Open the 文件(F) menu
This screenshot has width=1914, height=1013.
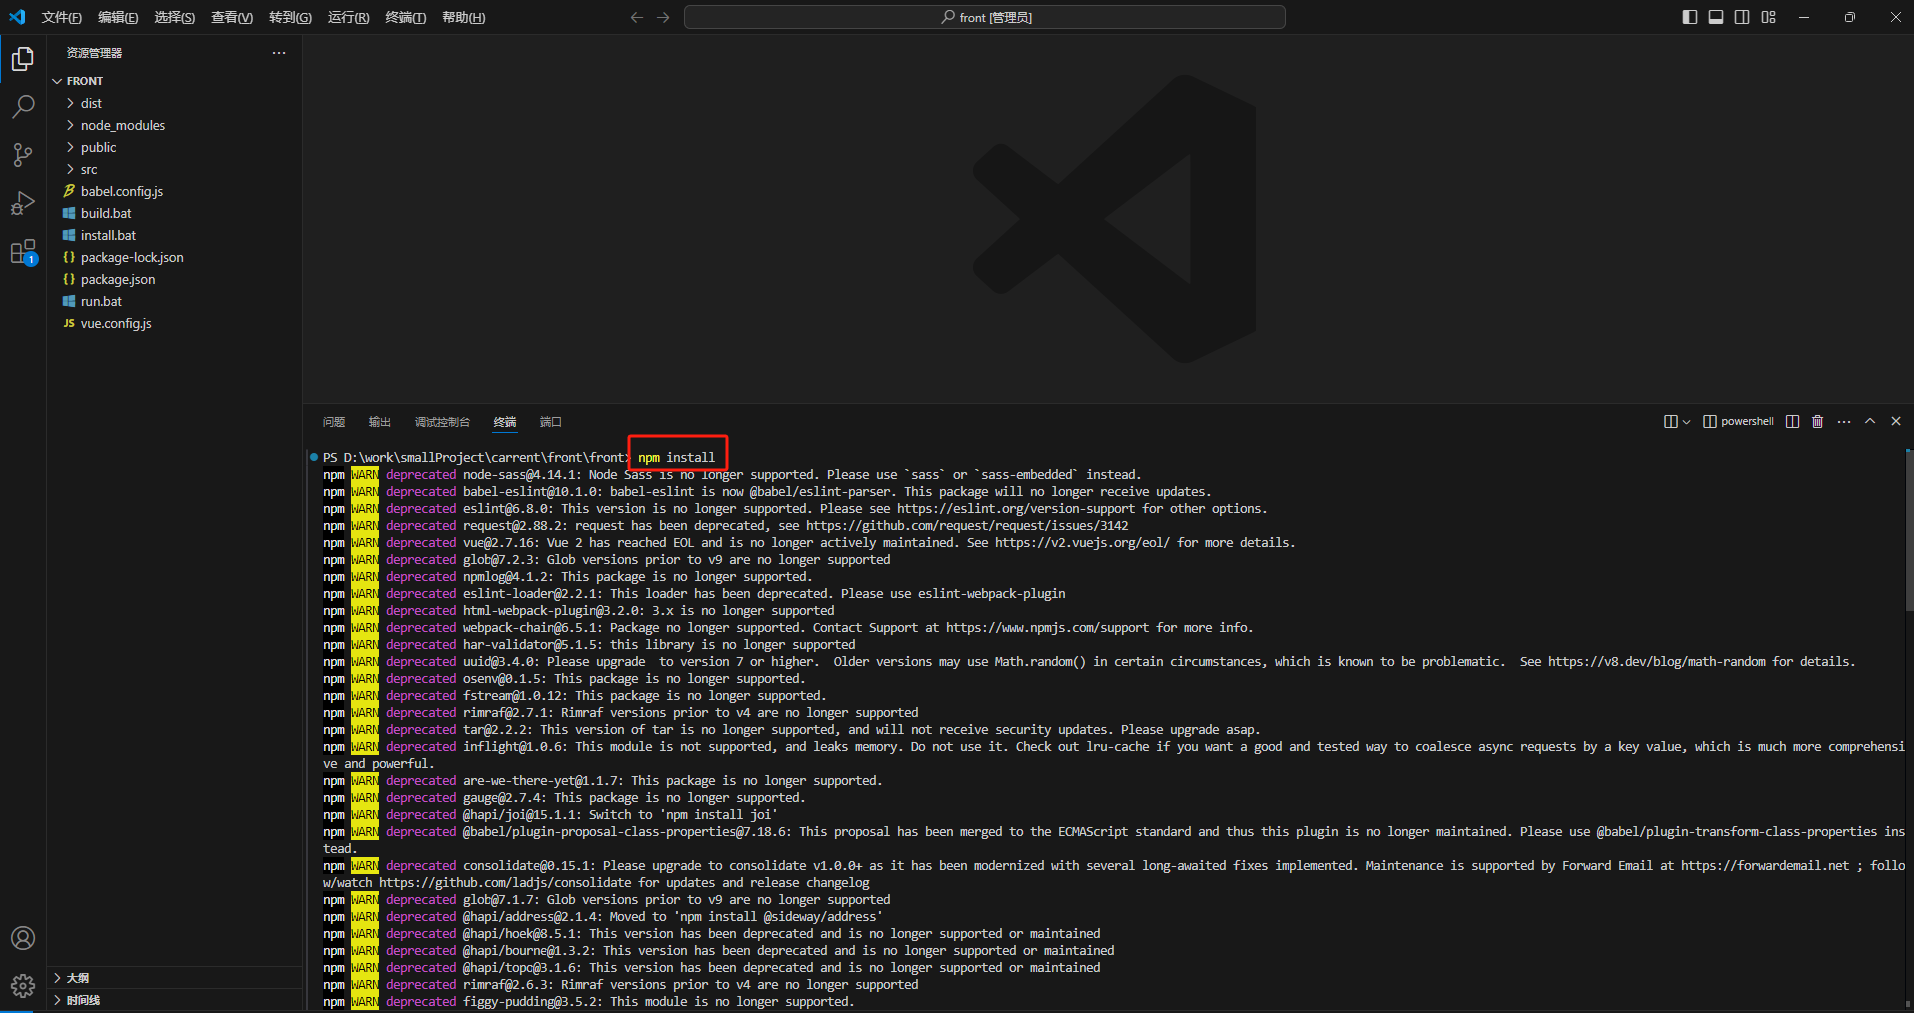pyautogui.click(x=61, y=17)
